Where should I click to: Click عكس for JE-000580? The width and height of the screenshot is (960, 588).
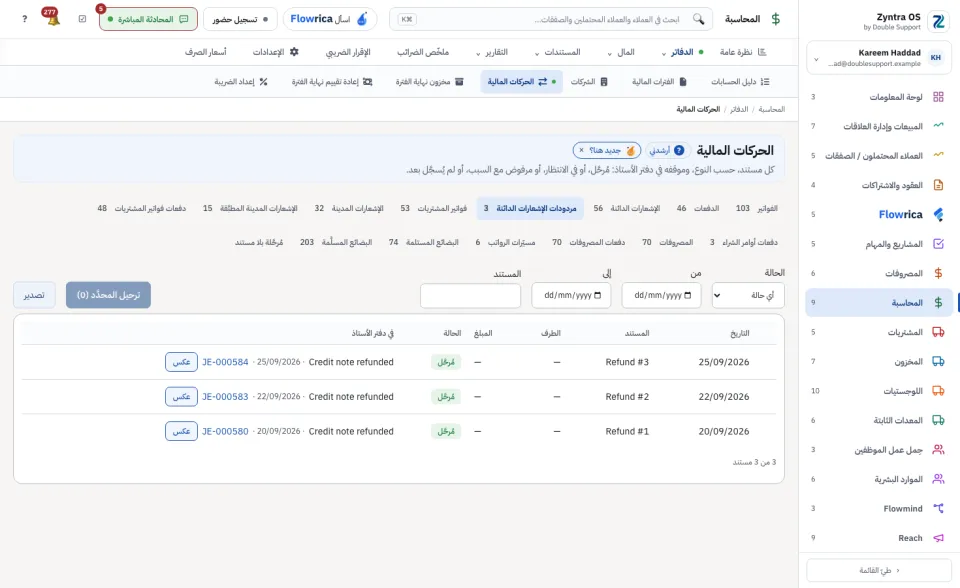click(x=181, y=431)
